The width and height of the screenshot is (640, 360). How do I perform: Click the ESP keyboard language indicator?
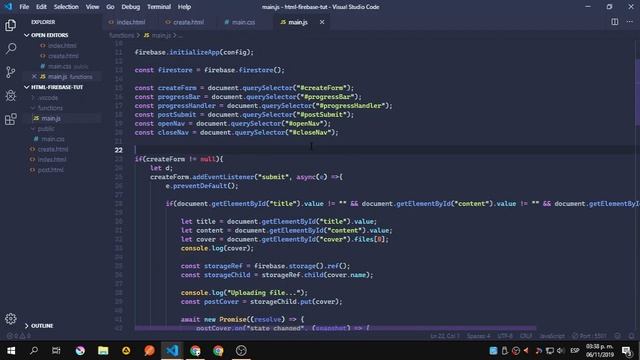point(575,351)
